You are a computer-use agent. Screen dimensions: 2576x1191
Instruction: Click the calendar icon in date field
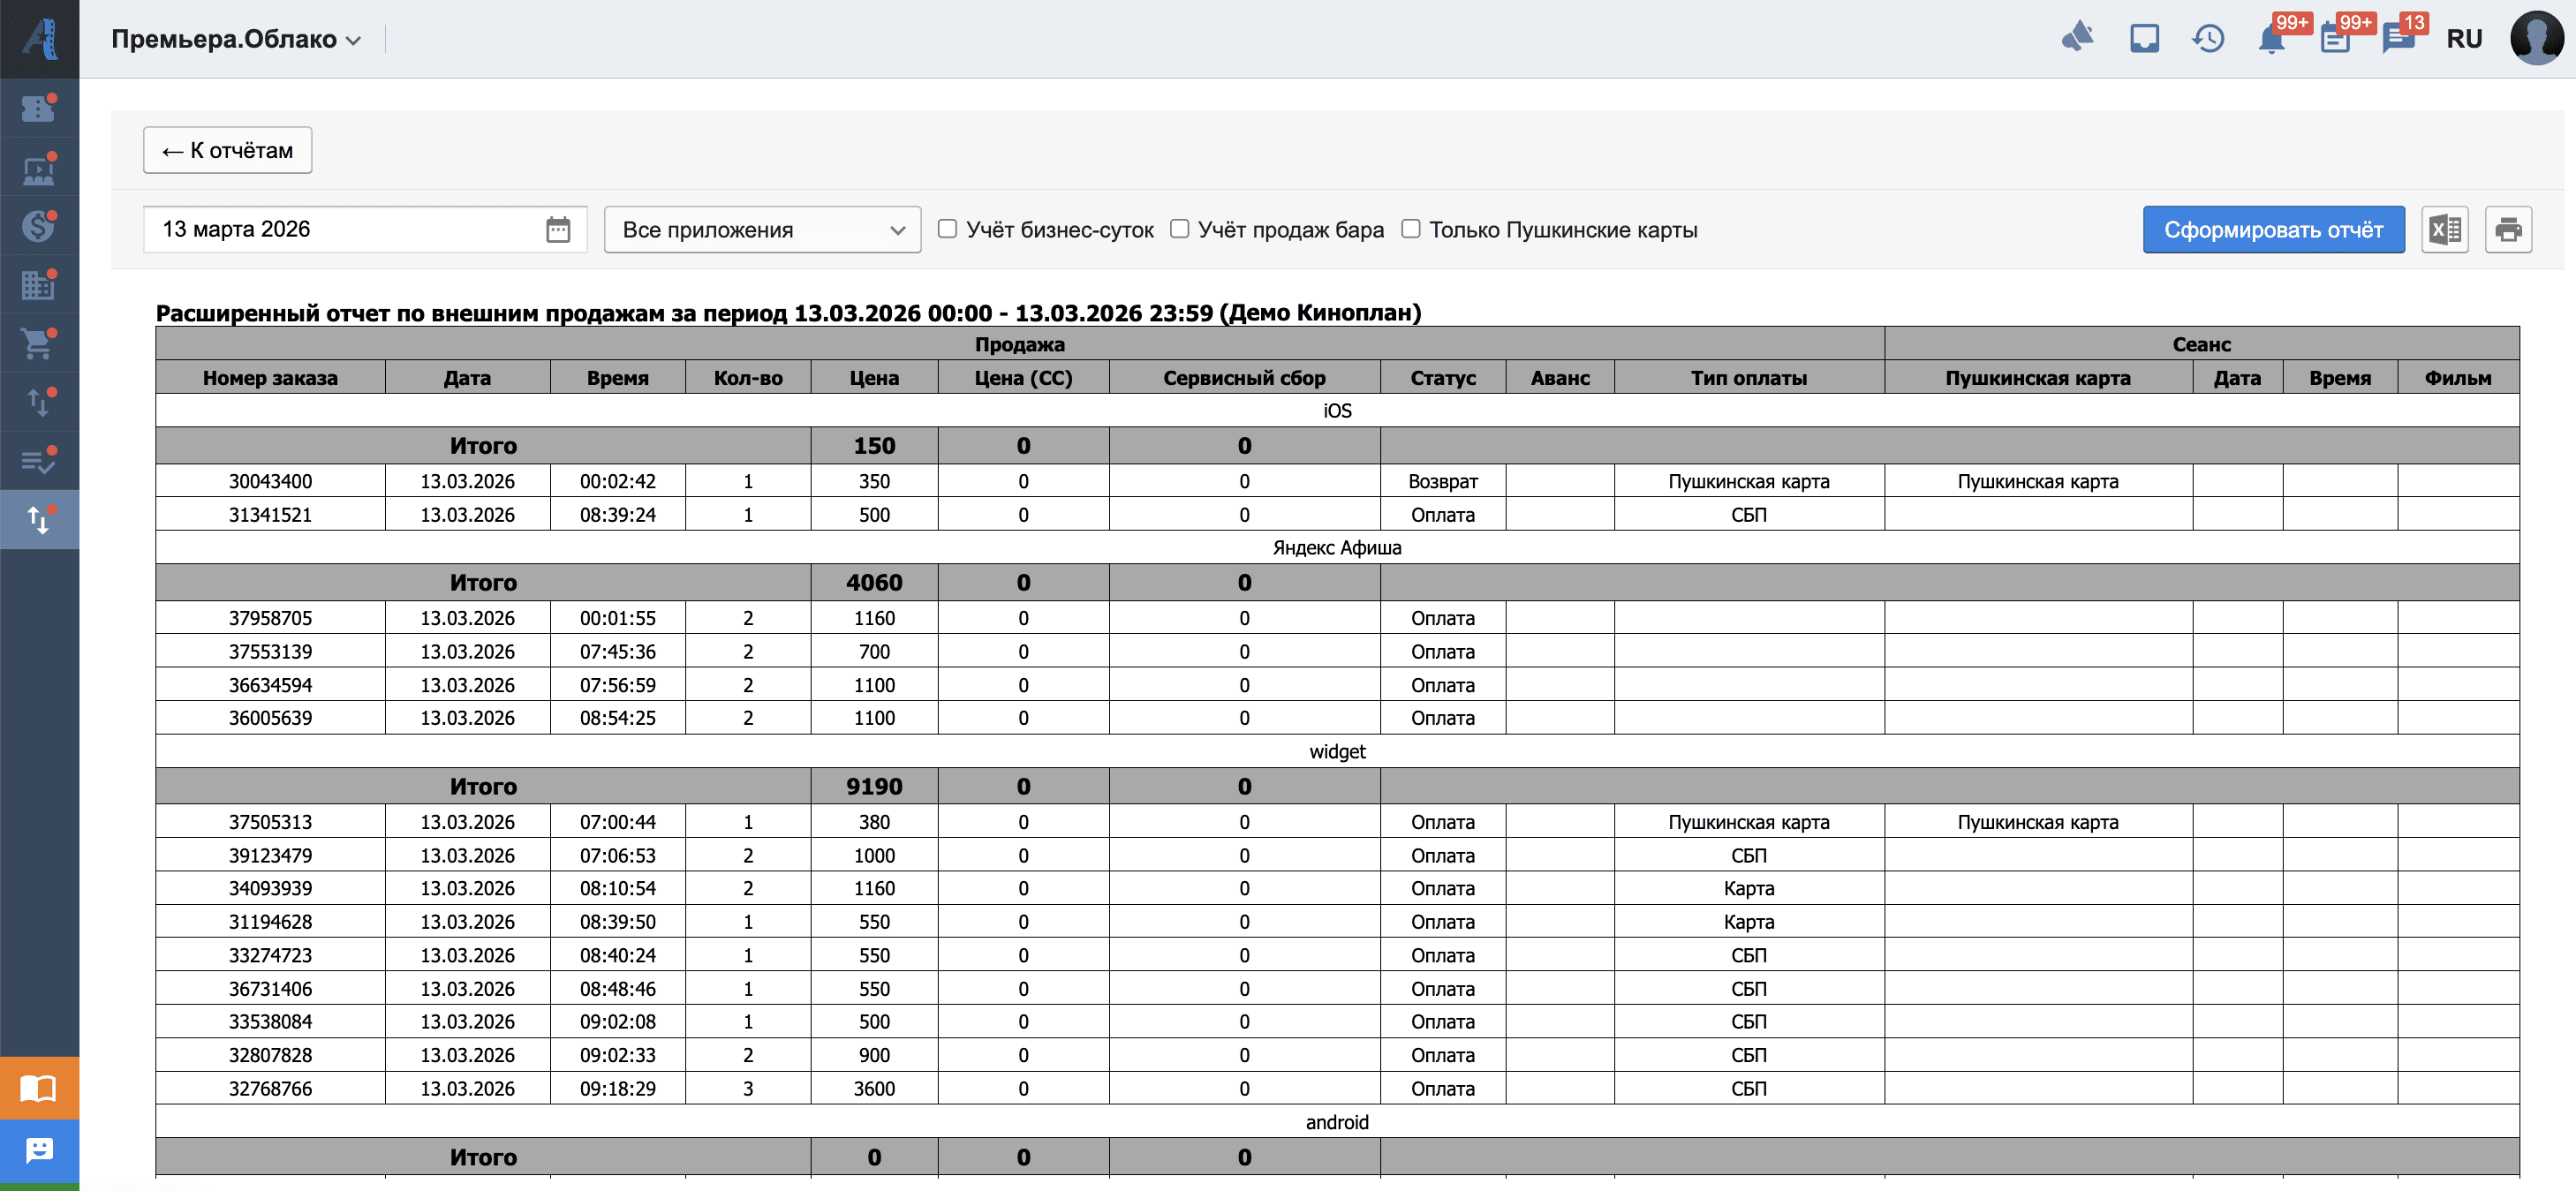tap(558, 230)
